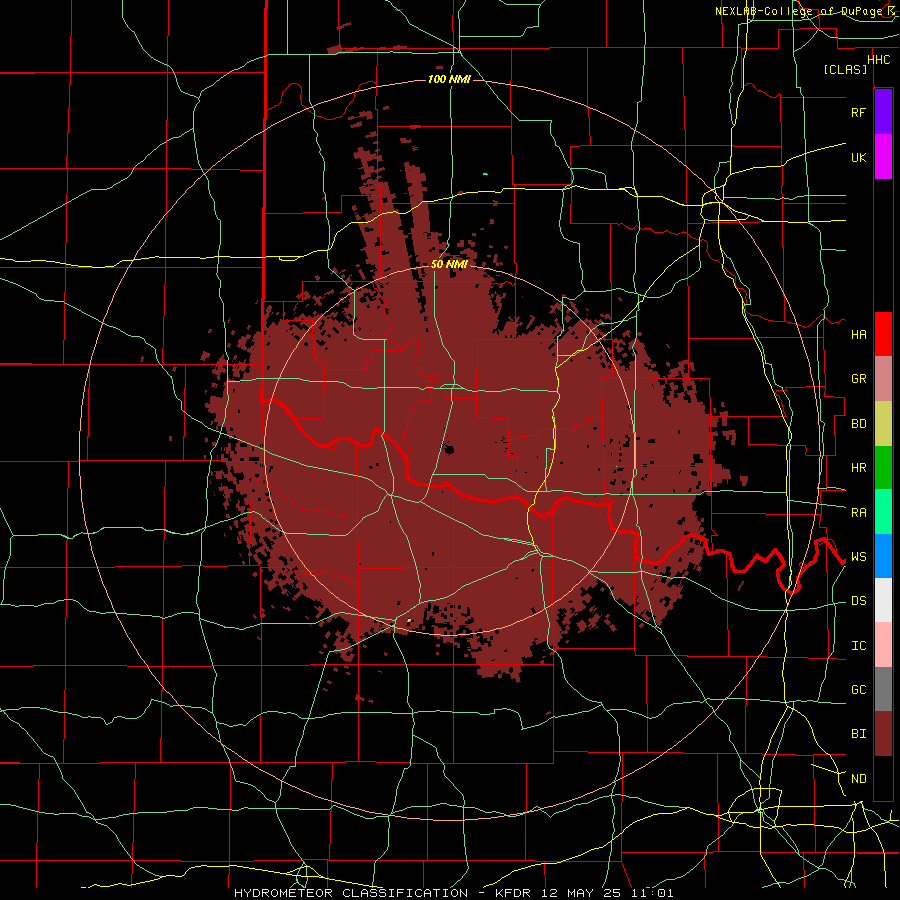Viewport: 900px width, 900px height.
Task: Click the 'HYDROMETEOR CLASSIFICATION' title text
Action: 351,893
